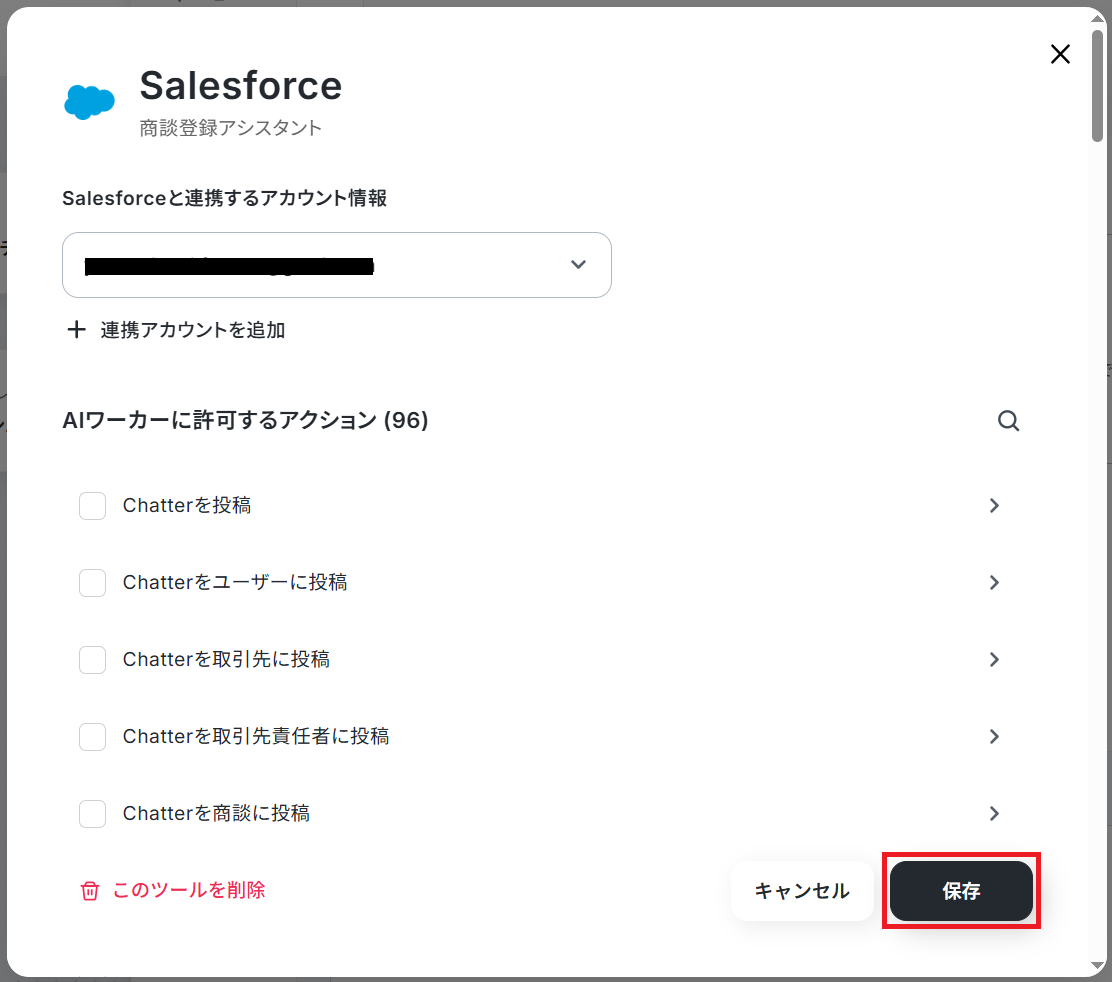Click the scrollbar up arrow
The image size is (1112, 982).
[1098, 18]
